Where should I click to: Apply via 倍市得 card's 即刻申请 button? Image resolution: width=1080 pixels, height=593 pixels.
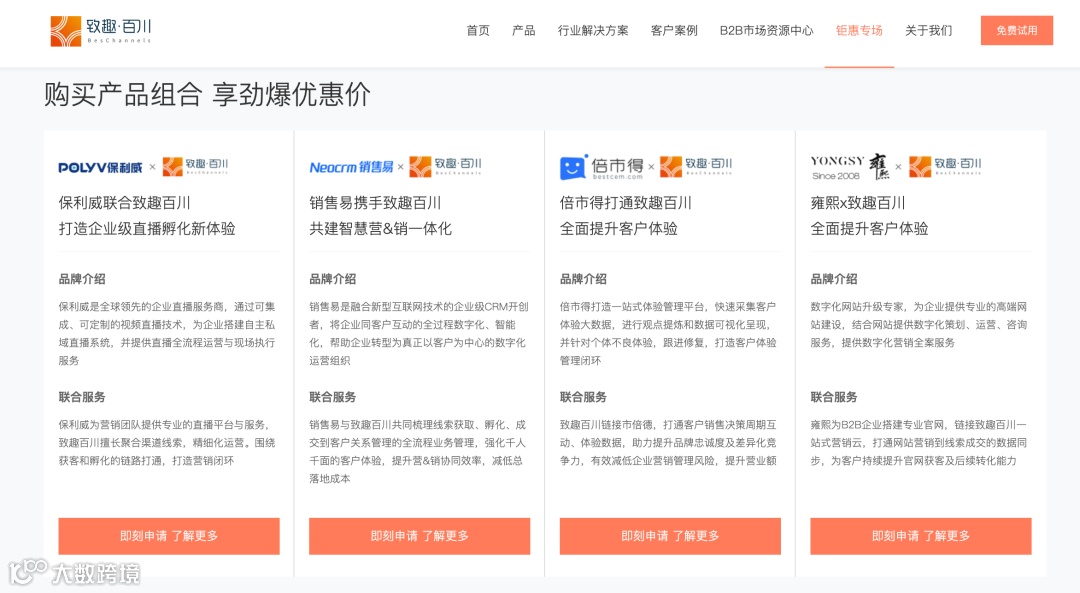(x=670, y=536)
